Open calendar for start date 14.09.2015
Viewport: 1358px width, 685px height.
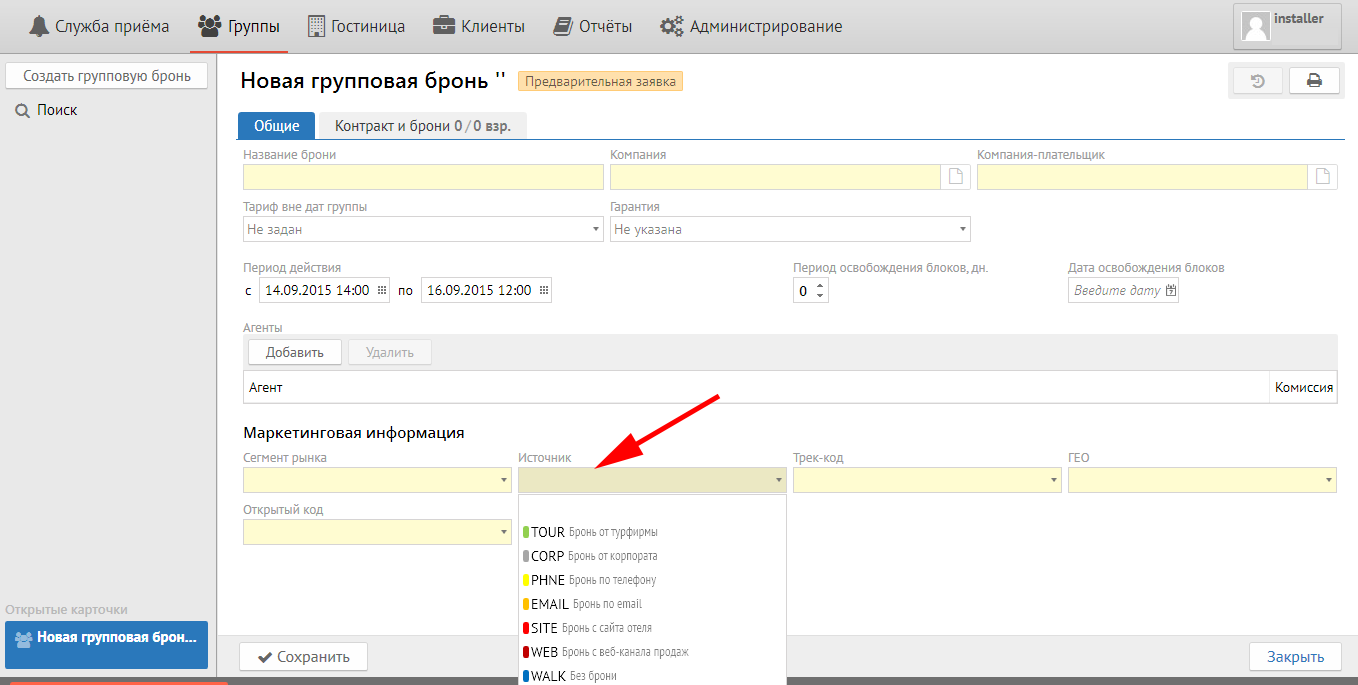click(x=381, y=291)
